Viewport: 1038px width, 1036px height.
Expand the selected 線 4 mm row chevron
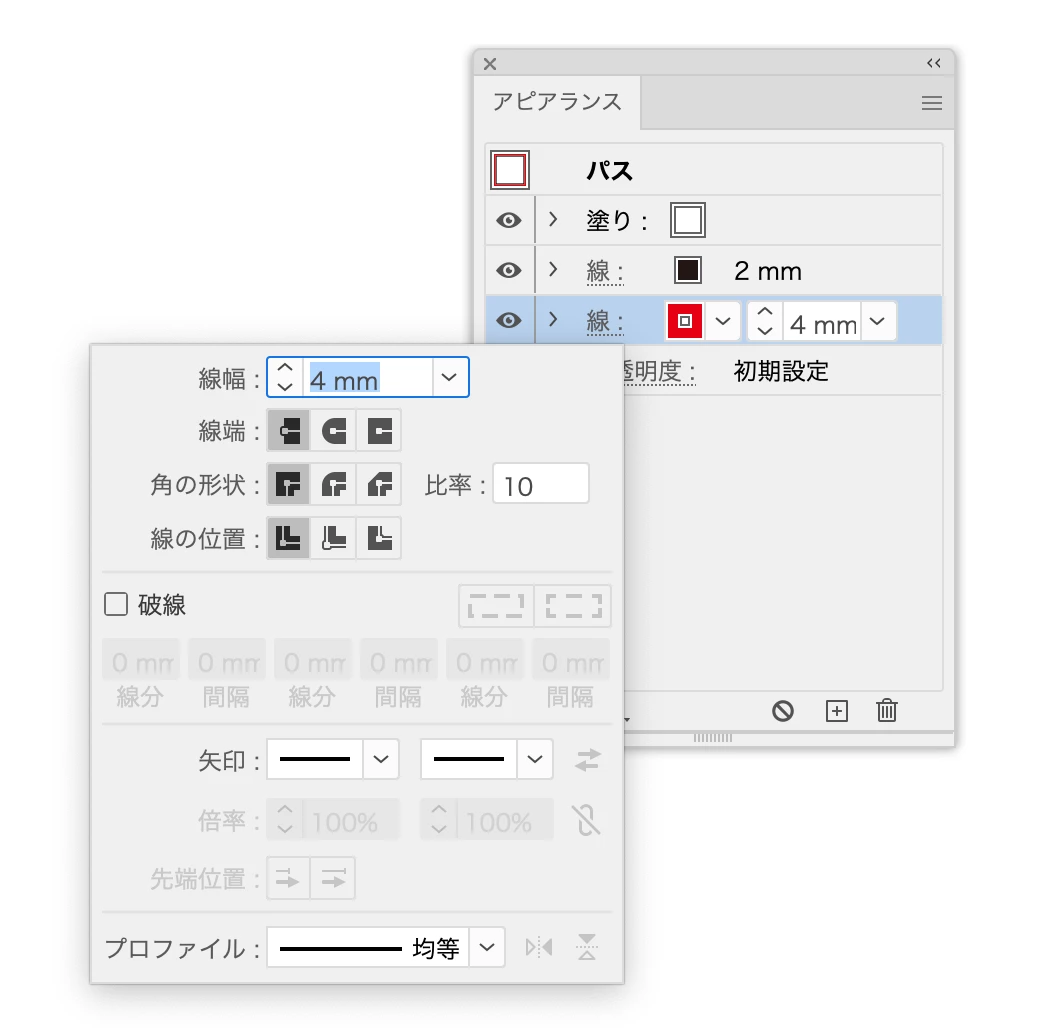553,320
